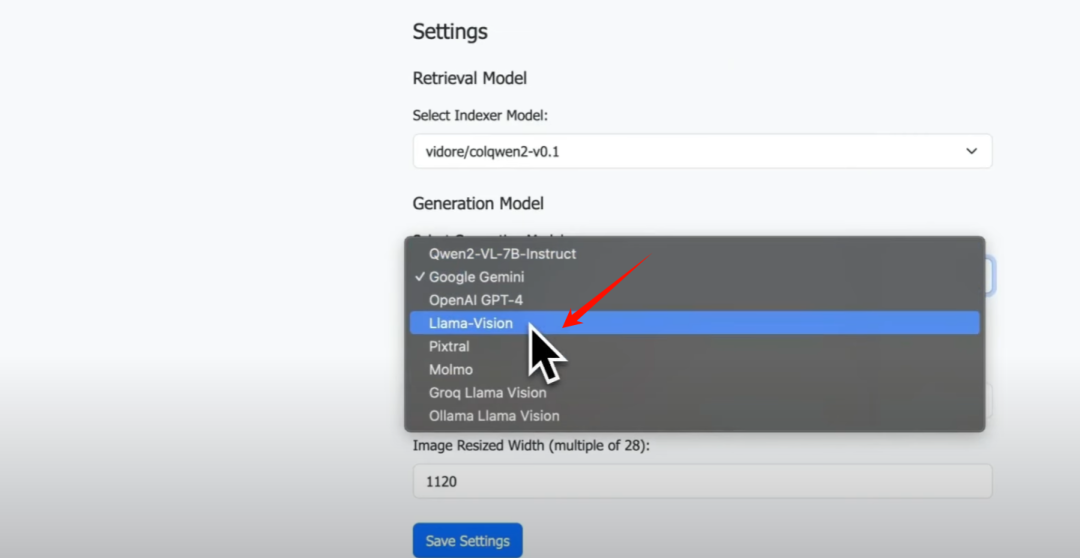
Task: Select the highlighted Llama-Vision option
Action: coord(471,323)
